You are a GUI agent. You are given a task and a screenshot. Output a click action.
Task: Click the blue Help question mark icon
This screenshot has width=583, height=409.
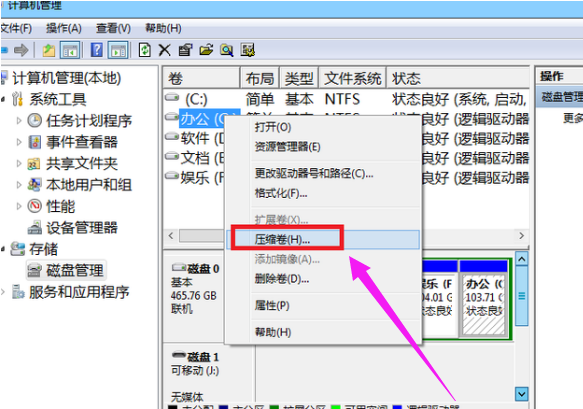97,50
